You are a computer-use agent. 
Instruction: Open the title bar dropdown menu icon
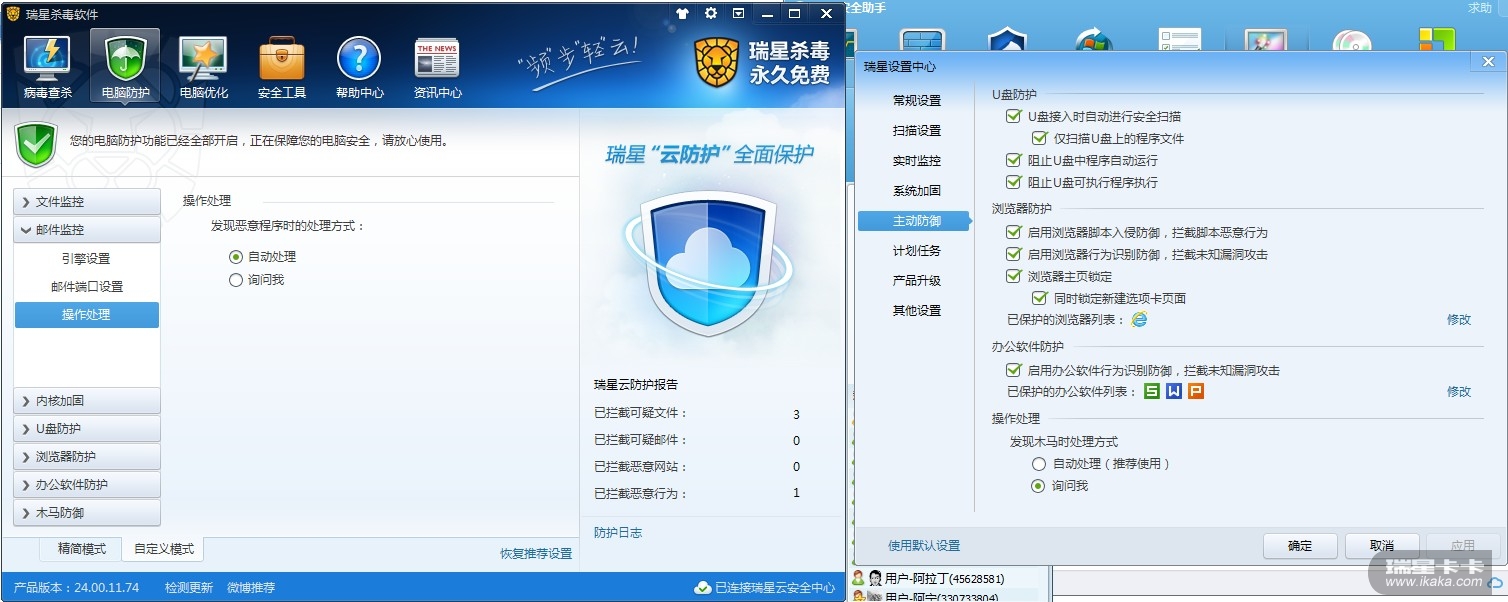pyautogui.click(x=738, y=13)
